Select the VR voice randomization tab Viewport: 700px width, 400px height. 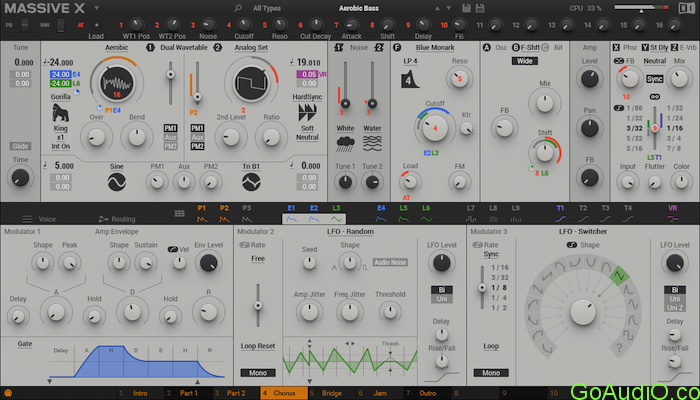point(672,213)
